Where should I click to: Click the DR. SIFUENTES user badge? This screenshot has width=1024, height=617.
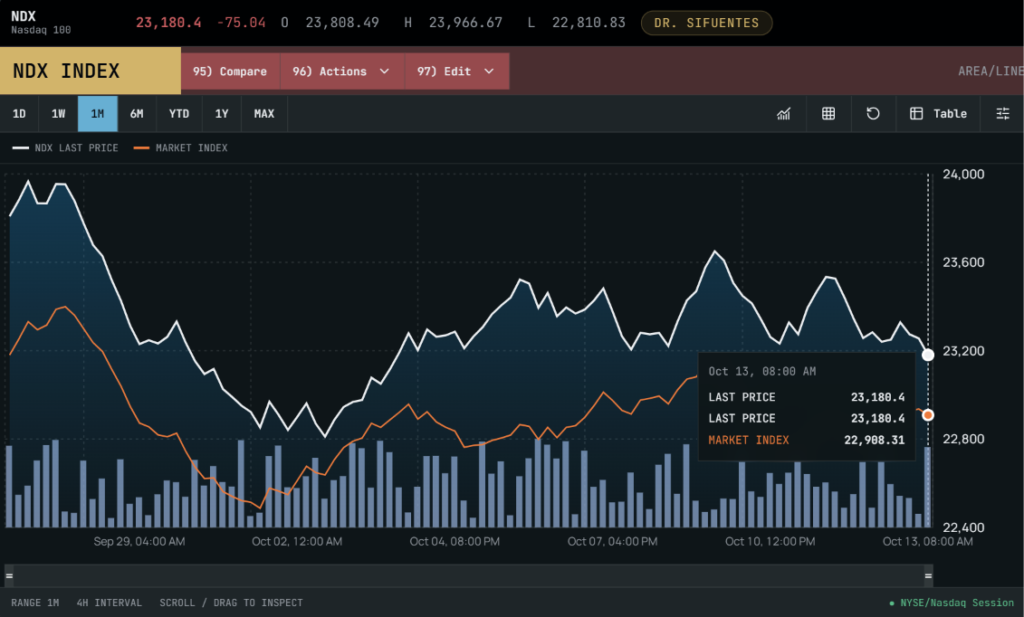click(x=707, y=23)
